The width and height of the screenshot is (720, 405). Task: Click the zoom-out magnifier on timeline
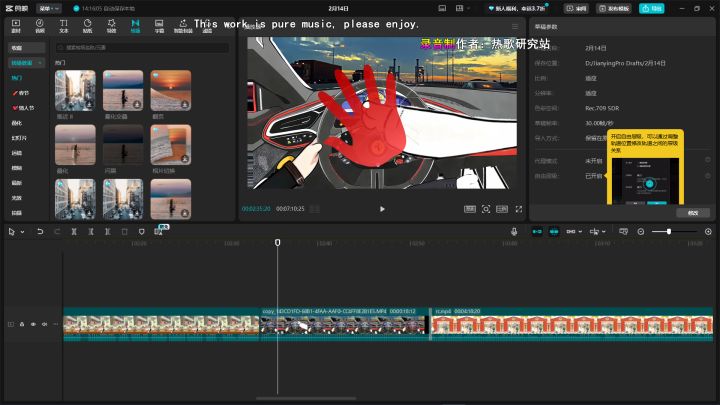click(641, 231)
